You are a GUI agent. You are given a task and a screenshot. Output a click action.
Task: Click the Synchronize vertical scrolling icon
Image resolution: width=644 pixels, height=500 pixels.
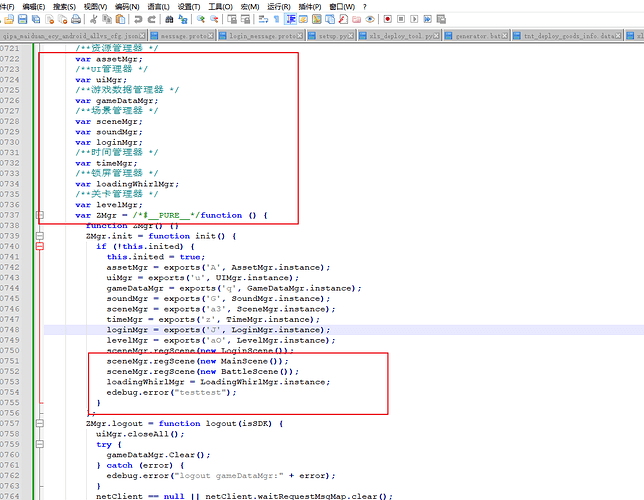[x=232, y=19]
